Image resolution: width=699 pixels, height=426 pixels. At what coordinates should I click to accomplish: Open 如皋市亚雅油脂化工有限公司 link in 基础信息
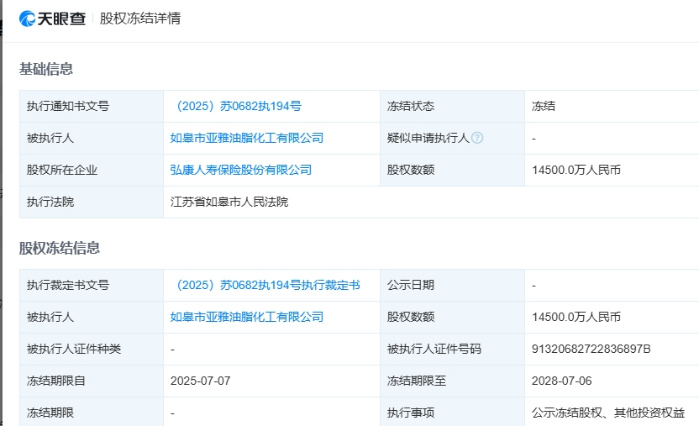(247, 138)
